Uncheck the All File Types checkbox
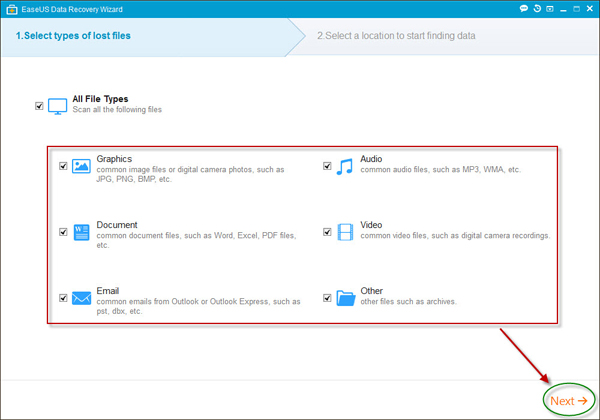The width and height of the screenshot is (600, 420). click(x=39, y=105)
